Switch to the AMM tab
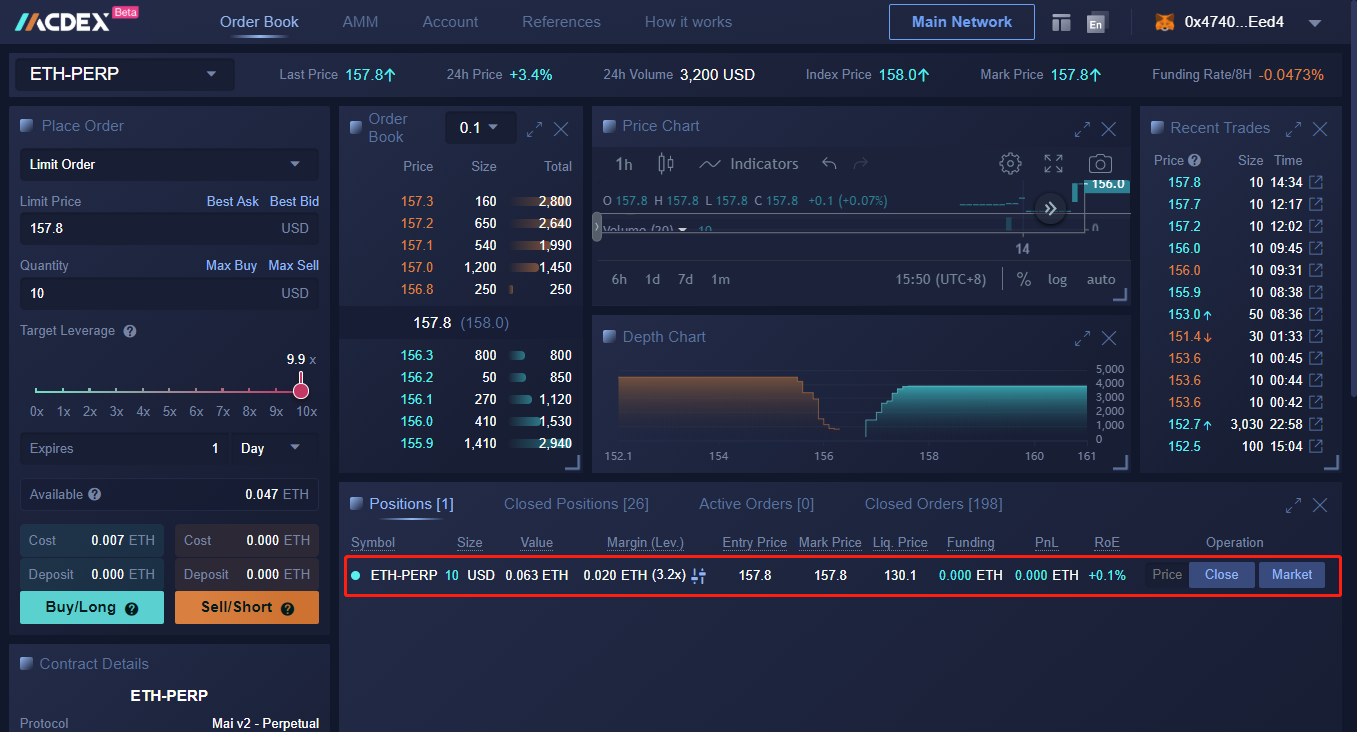 point(360,22)
